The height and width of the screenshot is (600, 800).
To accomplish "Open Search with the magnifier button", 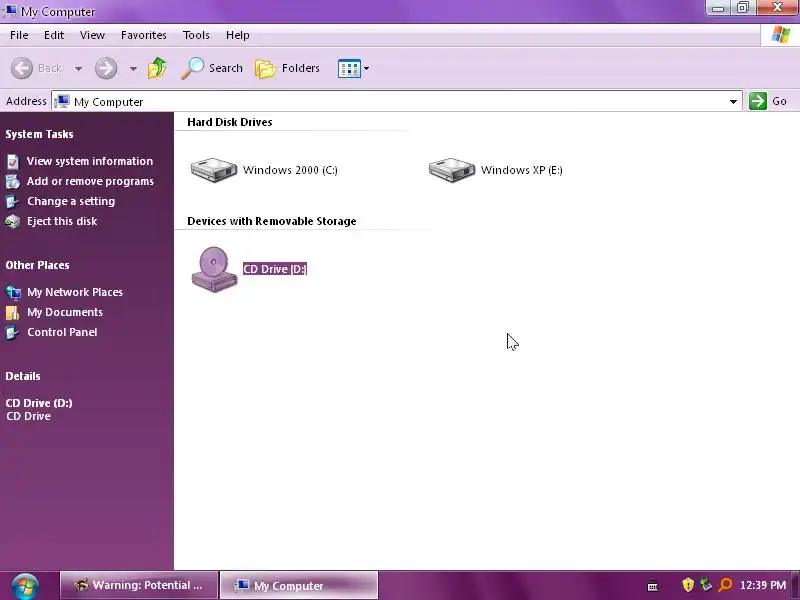I will click(212, 68).
